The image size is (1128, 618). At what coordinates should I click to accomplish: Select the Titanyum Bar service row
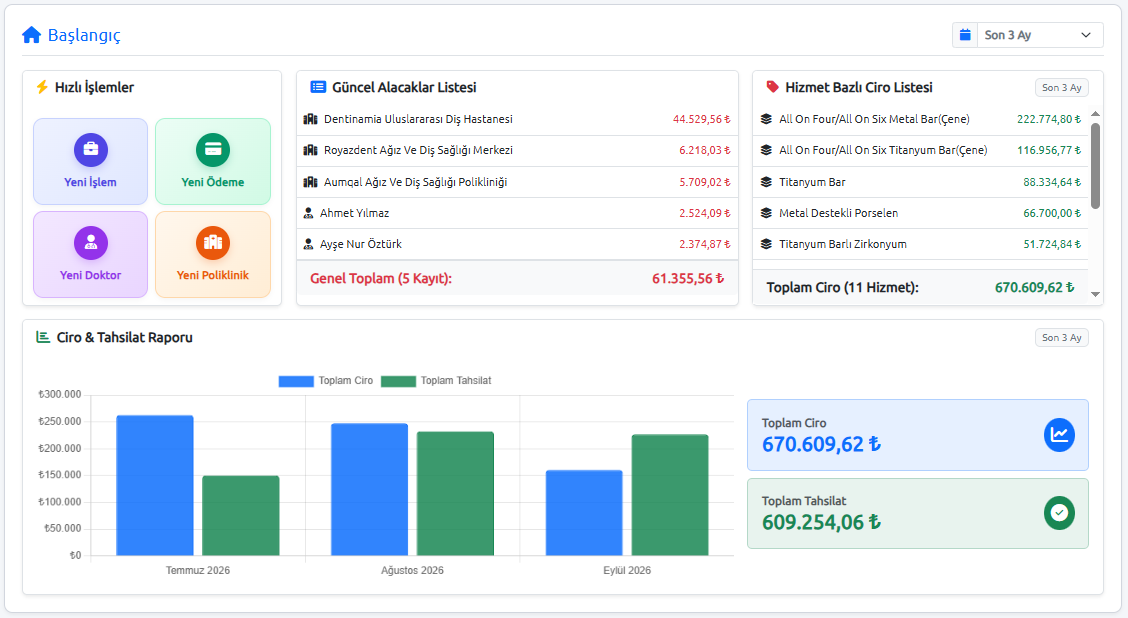(x=921, y=182)
